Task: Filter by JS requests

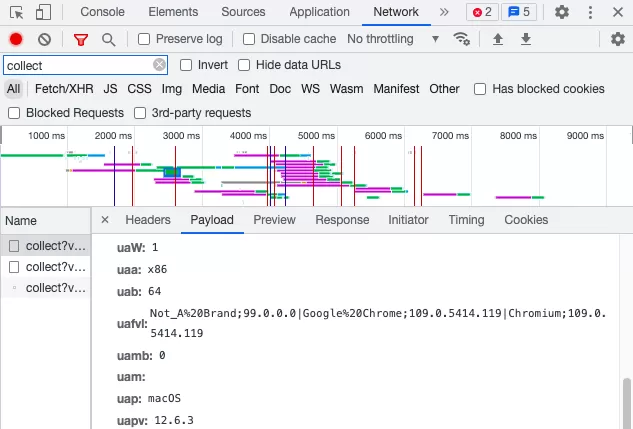Action: point(110,89)
